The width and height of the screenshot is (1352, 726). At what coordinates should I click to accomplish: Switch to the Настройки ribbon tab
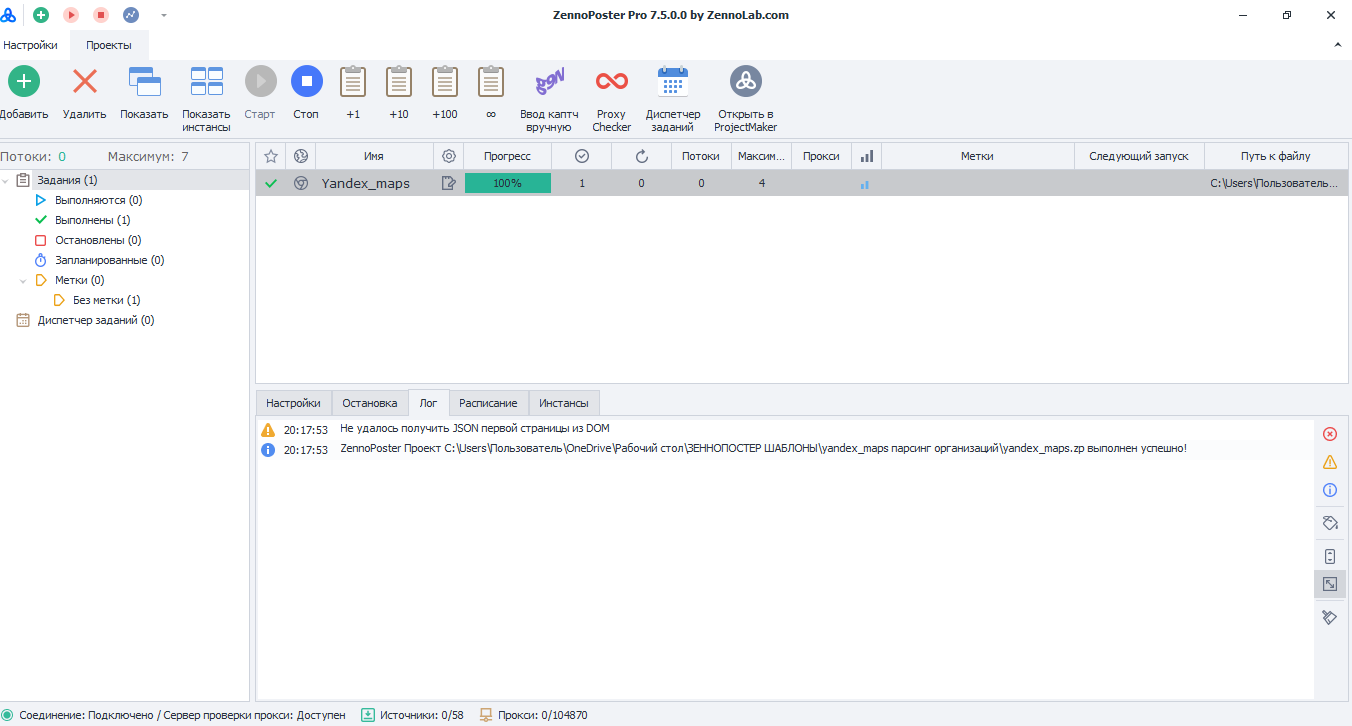(30, 45)
